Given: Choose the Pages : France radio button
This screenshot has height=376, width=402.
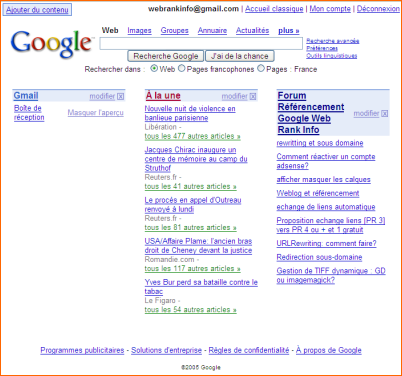Looking at the screenshot, I should point(261,68).
